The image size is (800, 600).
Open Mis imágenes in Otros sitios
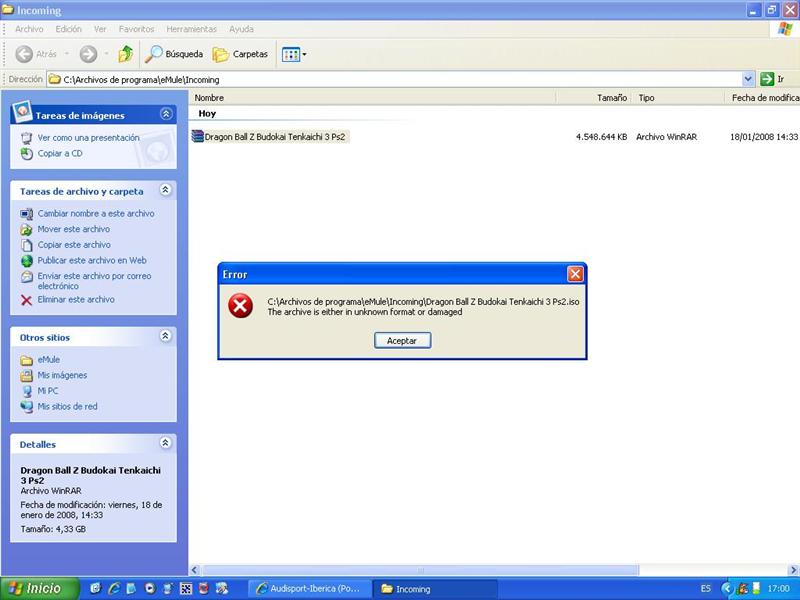[62, 376]
